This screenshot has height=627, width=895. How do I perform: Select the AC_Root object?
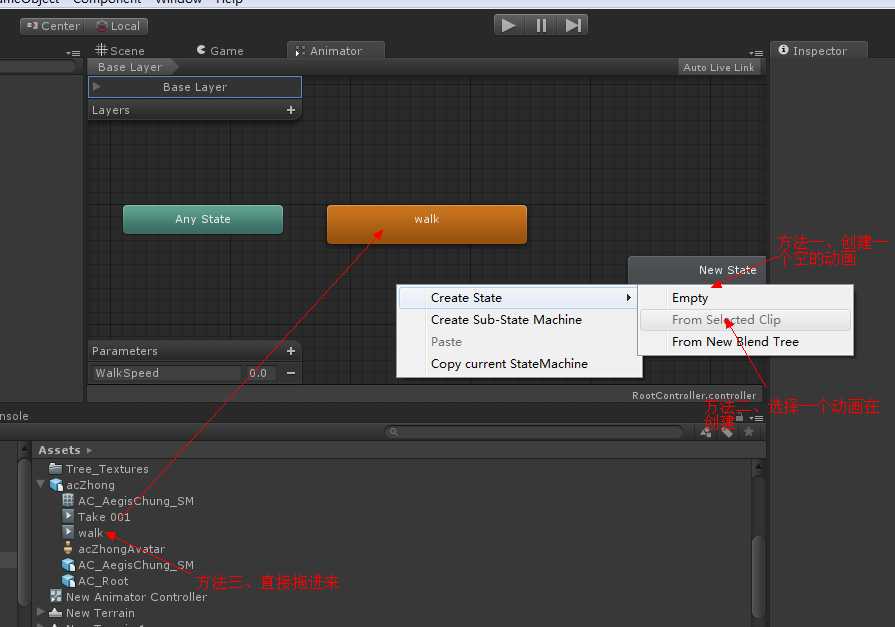95,581
